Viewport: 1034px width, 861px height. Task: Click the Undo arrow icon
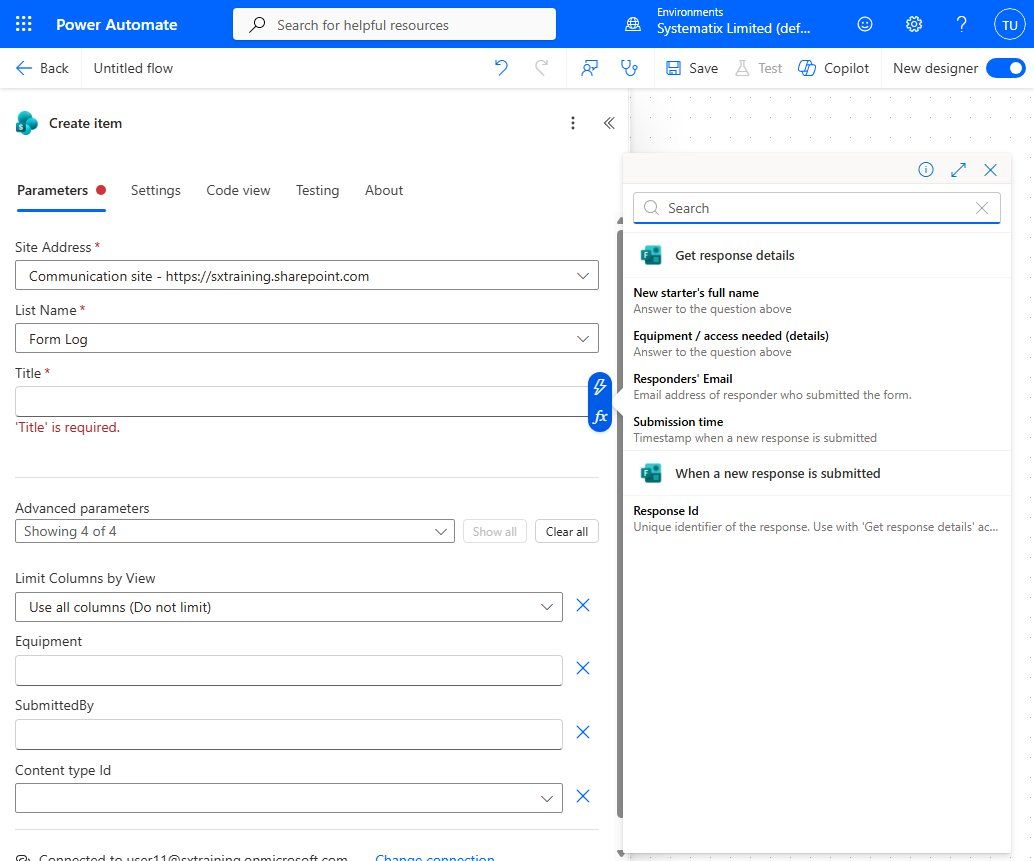point(501,68)
